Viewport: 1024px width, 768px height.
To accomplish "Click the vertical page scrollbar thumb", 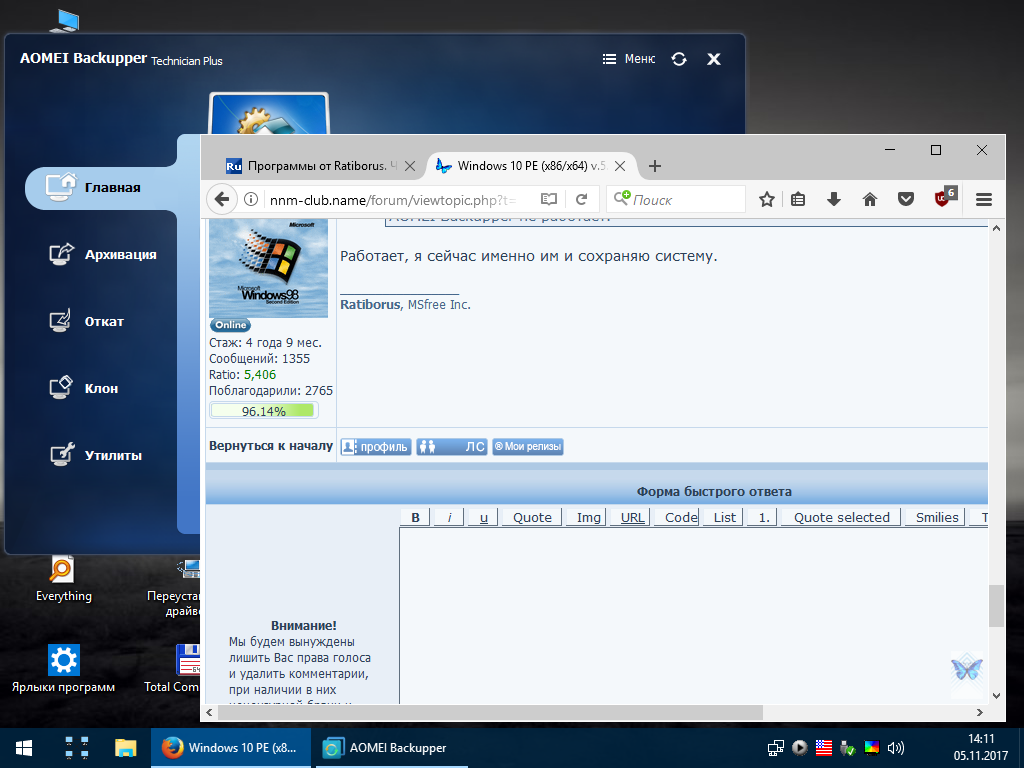I will click(996, 605).
